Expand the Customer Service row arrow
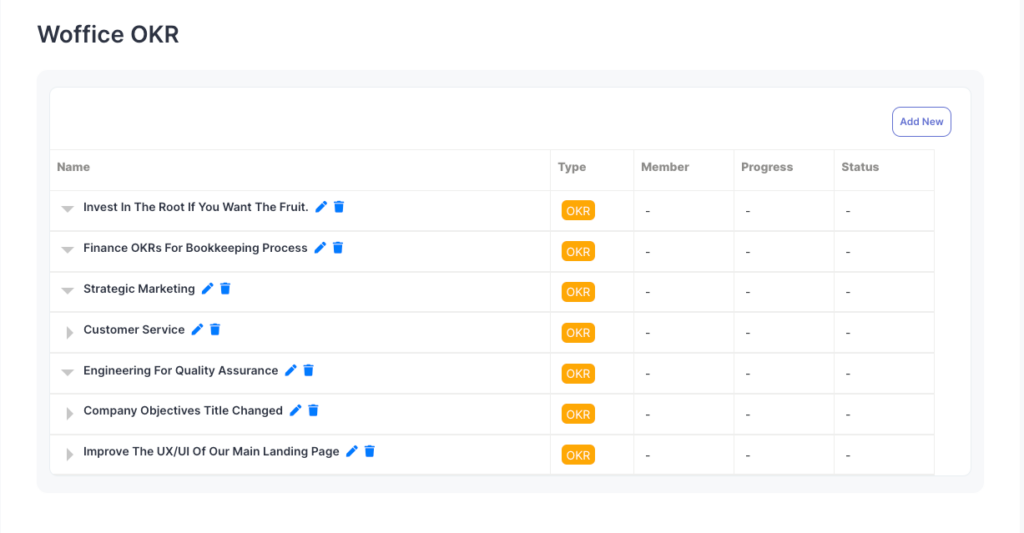This screenshot has height=533, width=1024. (x=69, y=332)
